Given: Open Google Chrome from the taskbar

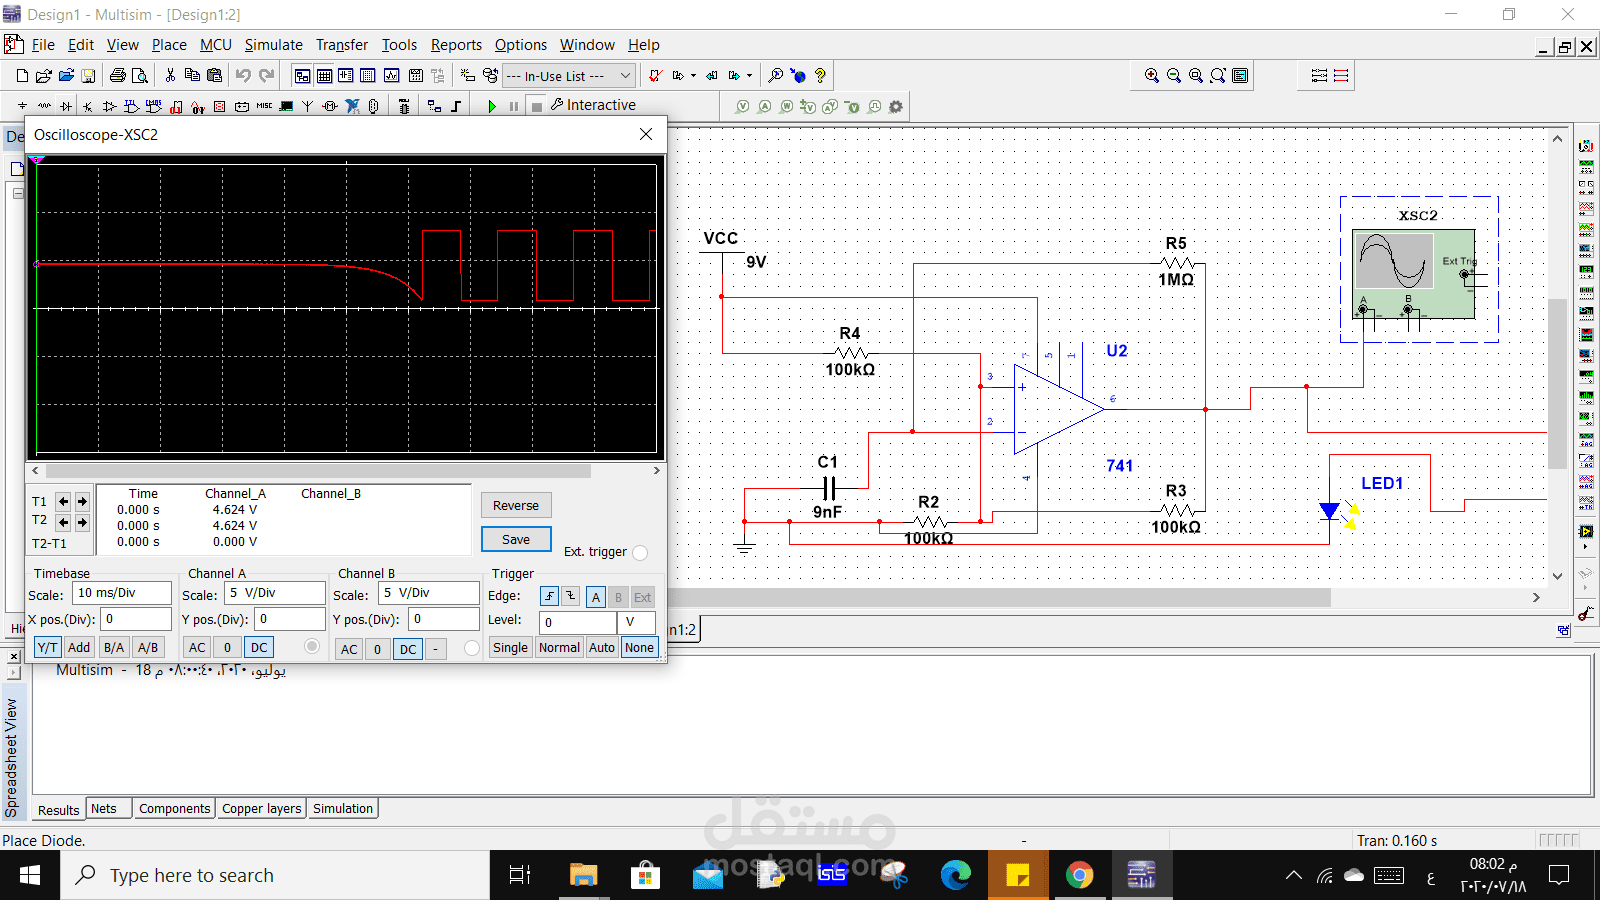Looking at the screenshot, I should point(1079,875).
